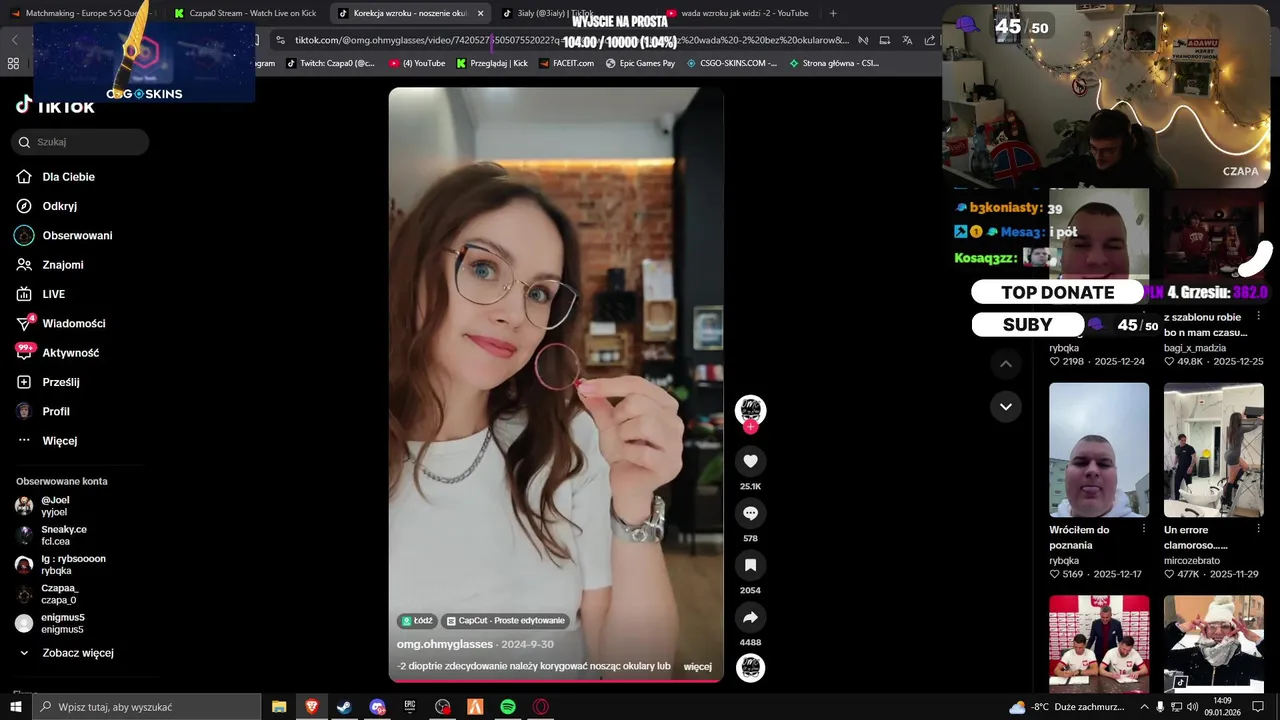Click the Łódź location tag
1280x720 pixels.
click(x=416, y=621)
